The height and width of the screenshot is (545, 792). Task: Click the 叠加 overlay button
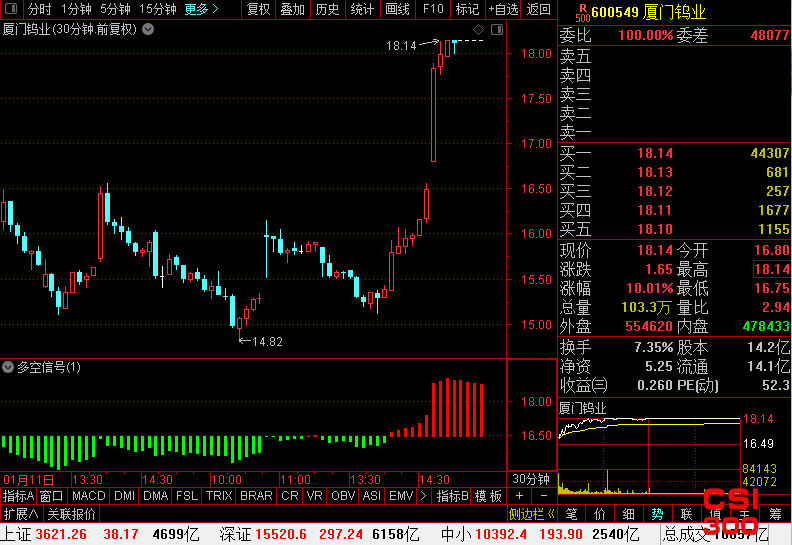coord(293,9)
